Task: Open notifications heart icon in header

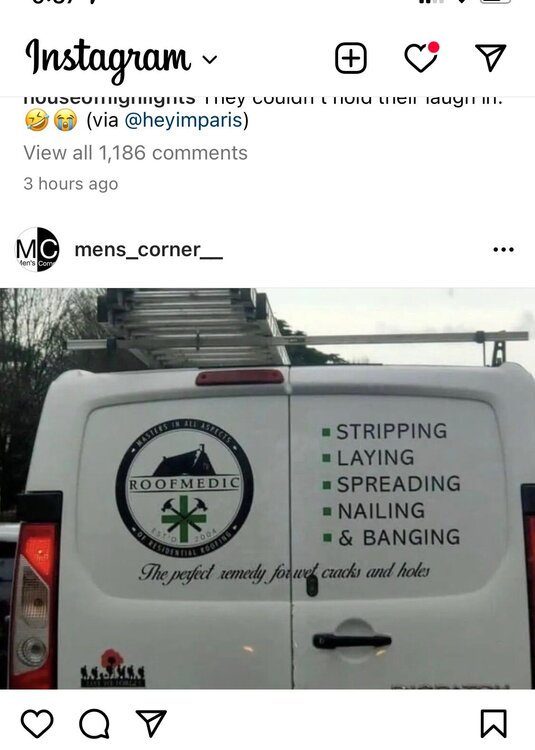Action: tap(421, 57)
